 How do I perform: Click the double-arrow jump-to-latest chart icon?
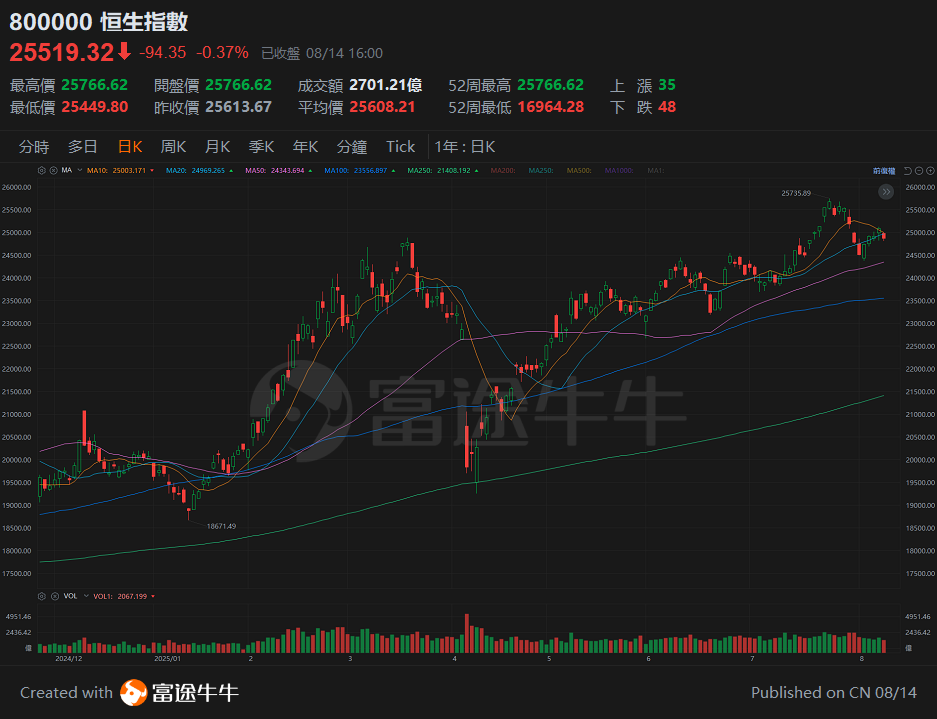tap(886, 191)
